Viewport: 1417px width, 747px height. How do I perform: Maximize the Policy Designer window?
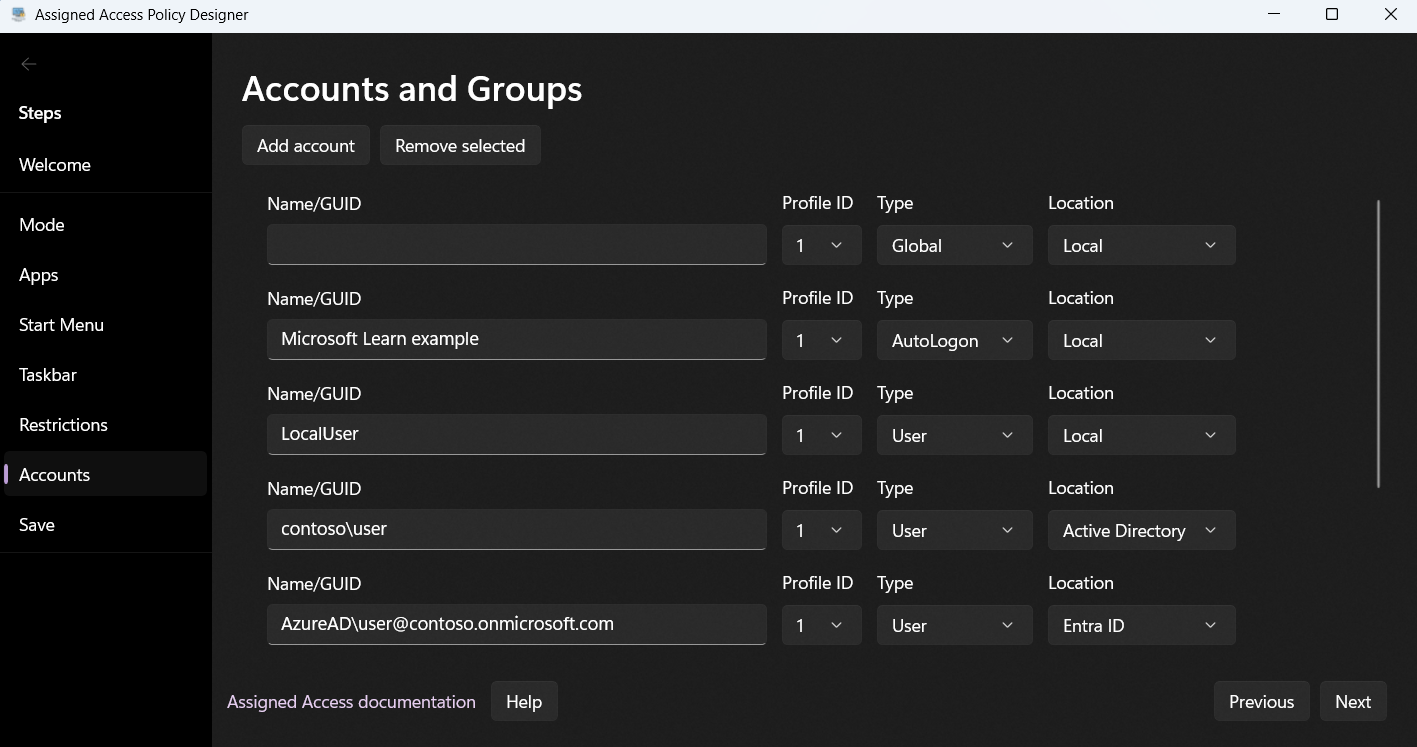click(1332, 15)
